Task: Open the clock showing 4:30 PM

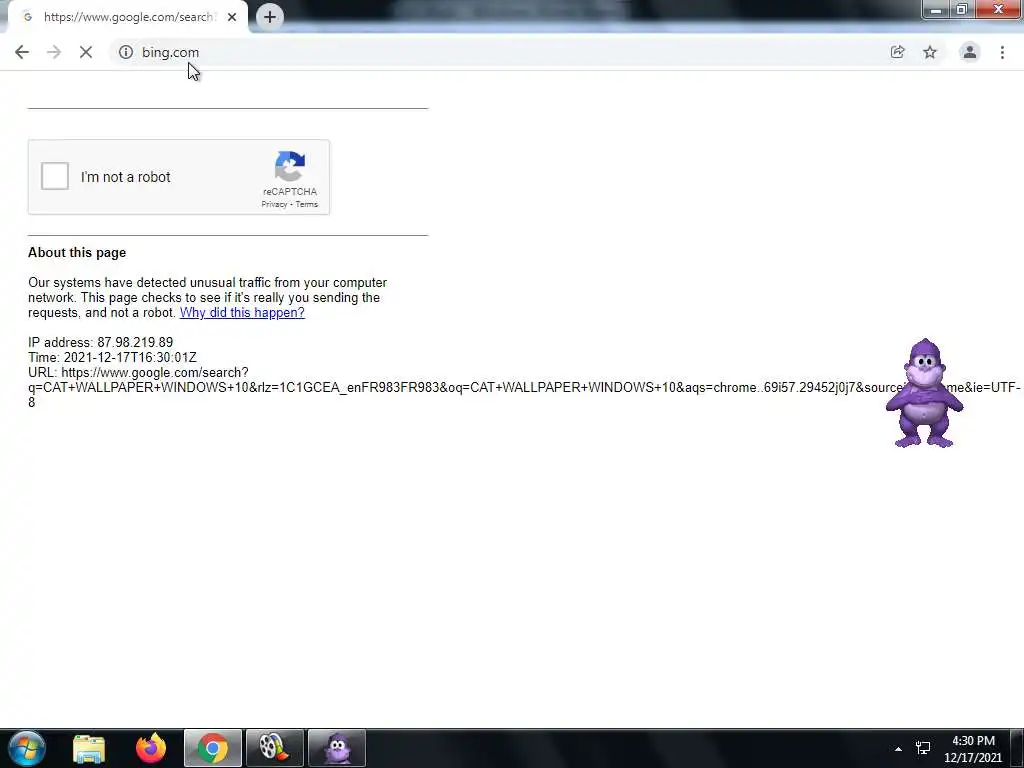Action: point(973,749)
